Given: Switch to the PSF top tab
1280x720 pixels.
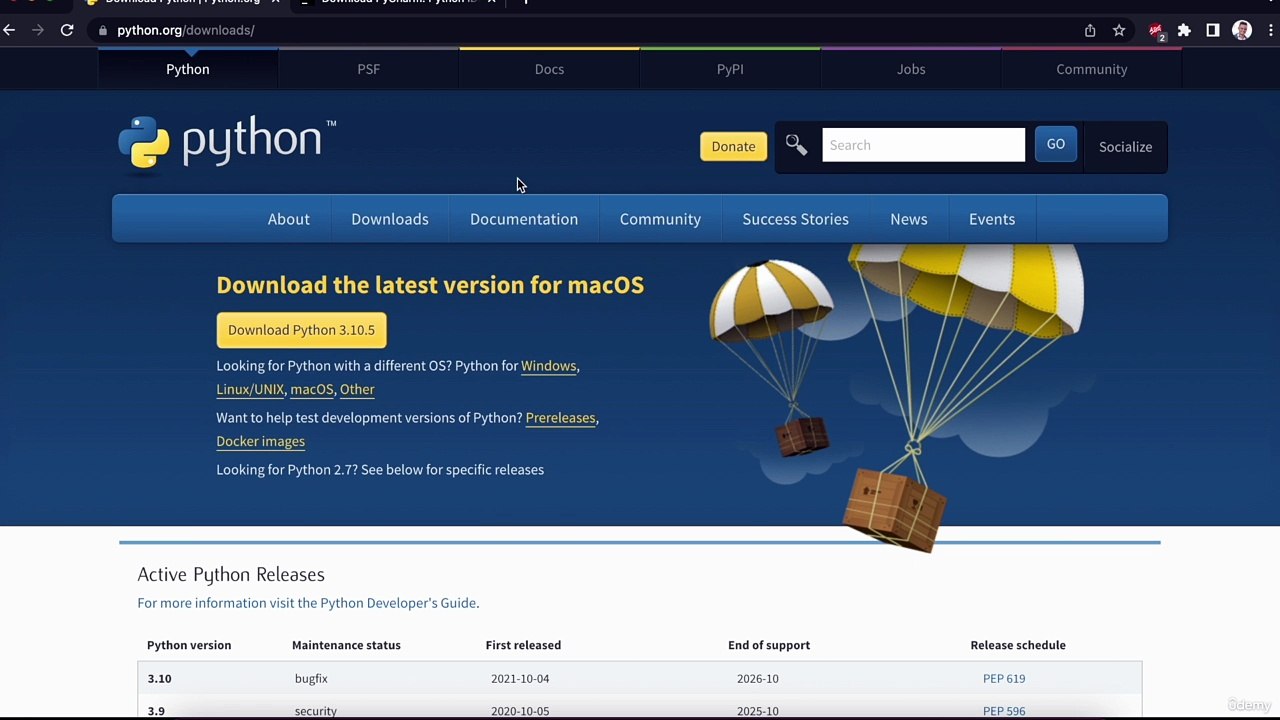Looking at the screenshot, I should click(369, 69).
